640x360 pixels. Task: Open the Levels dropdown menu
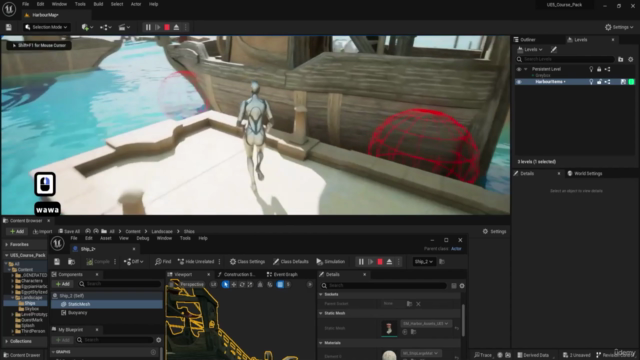click(530, 49)
